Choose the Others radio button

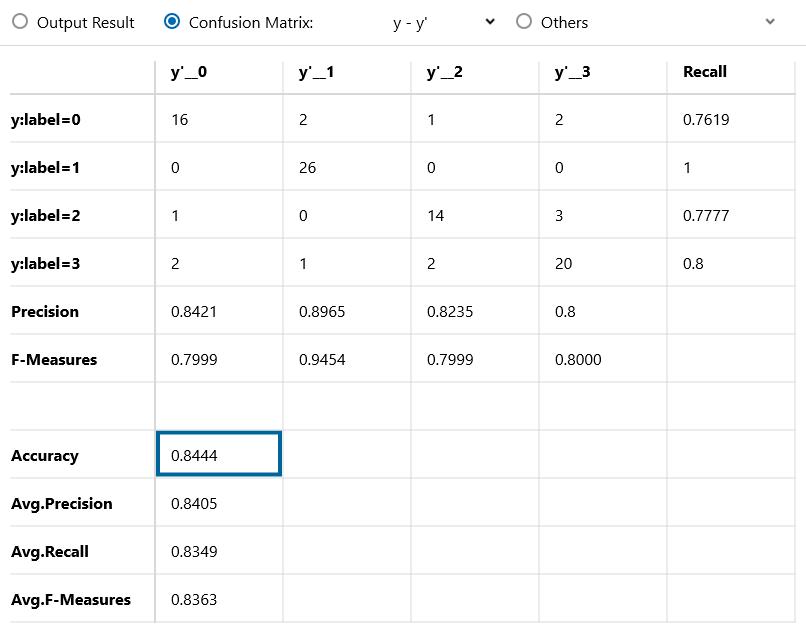point(524,22)
